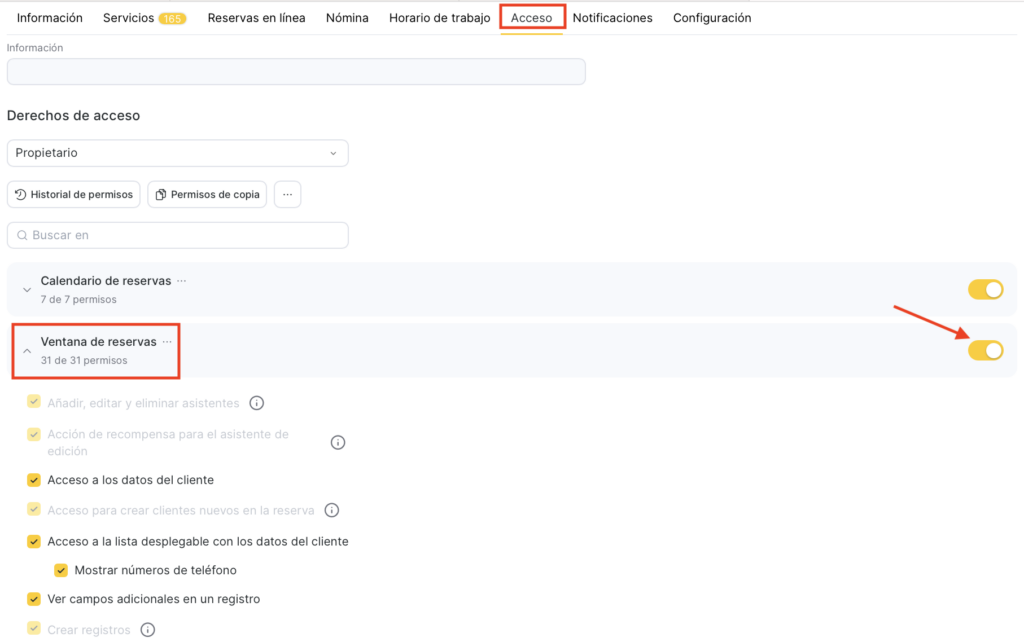Click the Permisos de copia button
The image size is (1024, 642).
(207, 194)
